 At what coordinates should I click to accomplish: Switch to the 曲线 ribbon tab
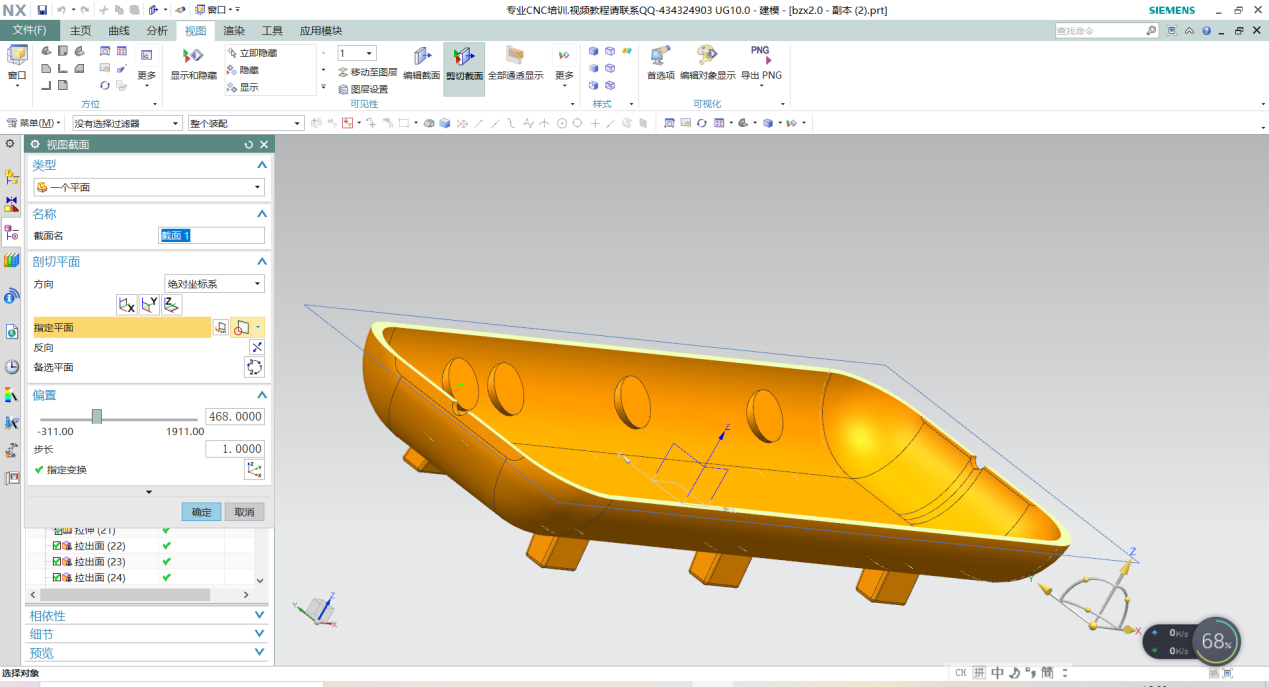point(119,31)
